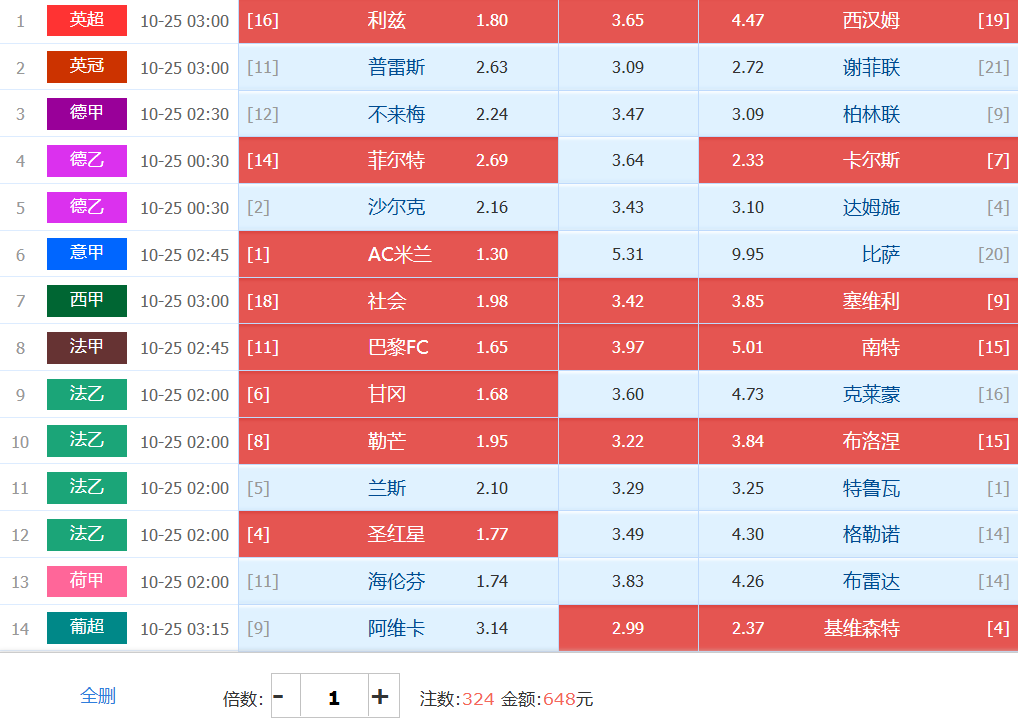Select 特鲁瓦 away win odds 3.25

(x=858, y=489)
